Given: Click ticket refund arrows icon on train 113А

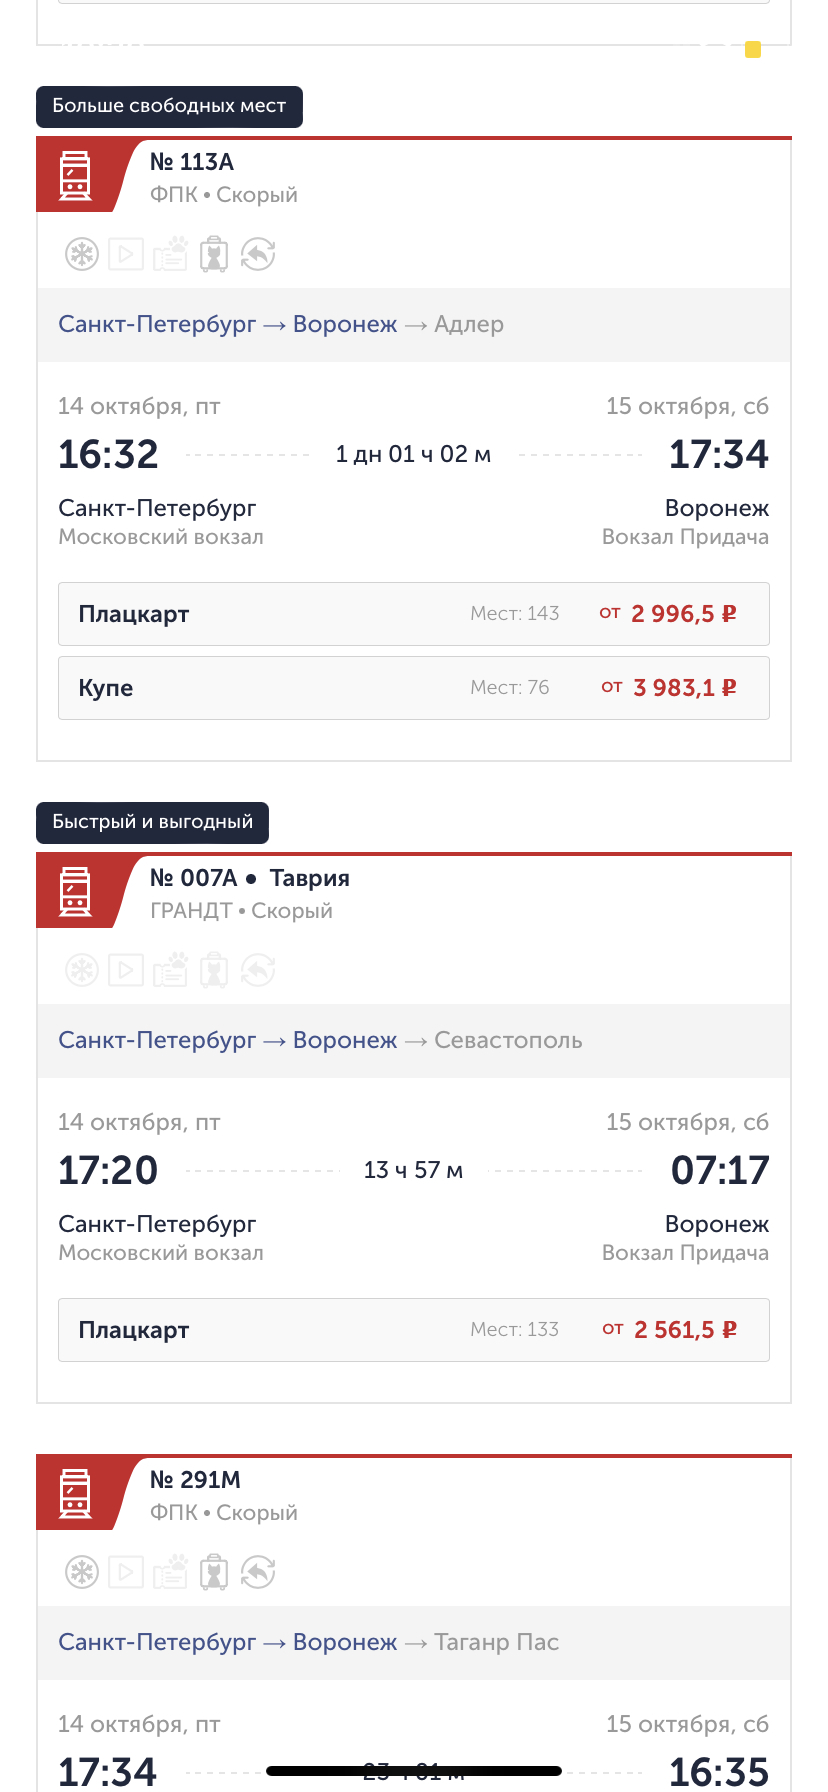Looking at the screenshot, I should (x=258, y=255).
